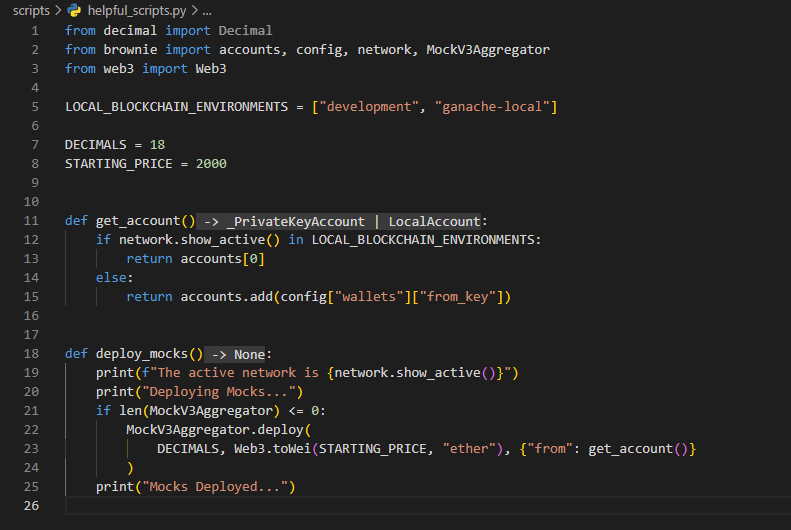Click 'len(MockV3Aggregator)' condition on line 21

(199, 411)
